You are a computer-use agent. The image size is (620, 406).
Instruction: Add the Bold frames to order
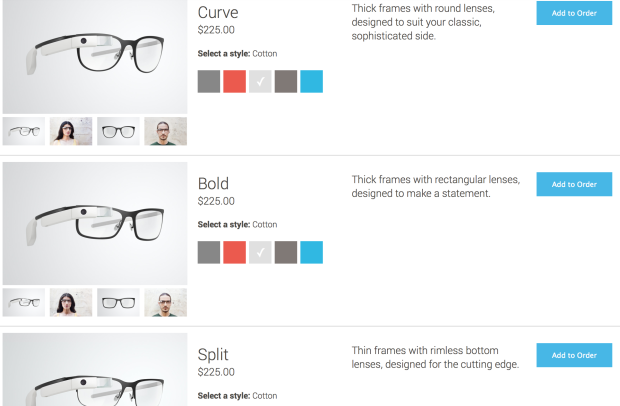[x=574, y=184]
